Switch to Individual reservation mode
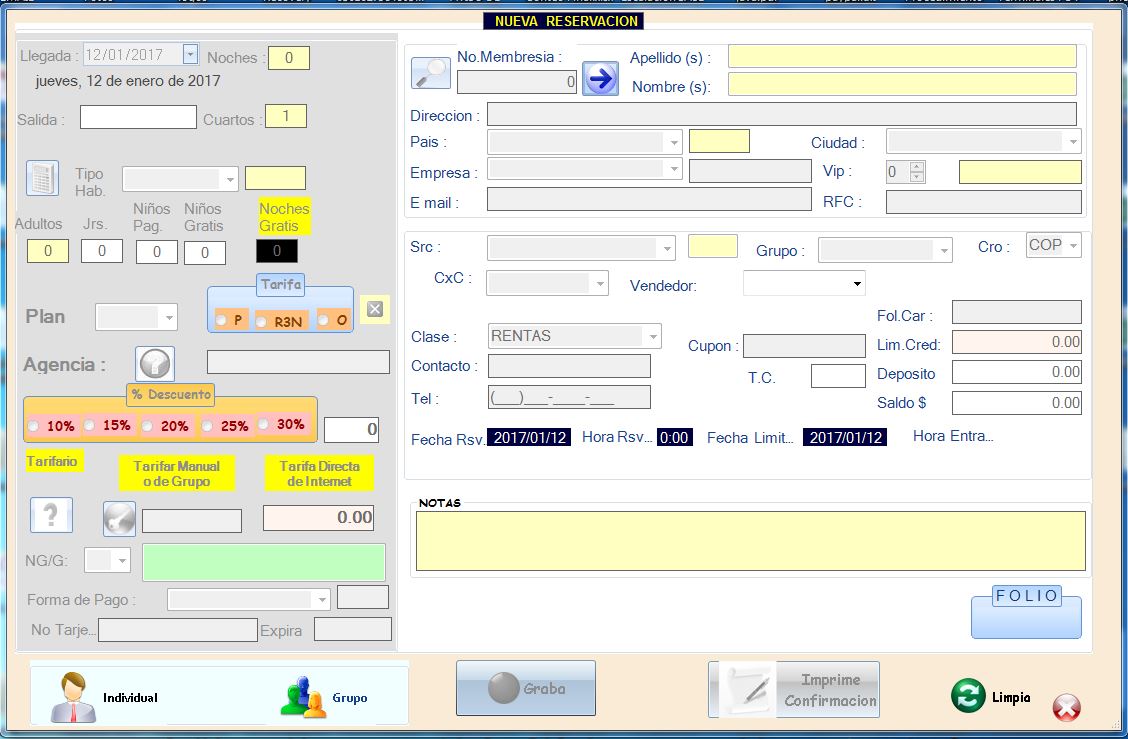 [105, 697]
